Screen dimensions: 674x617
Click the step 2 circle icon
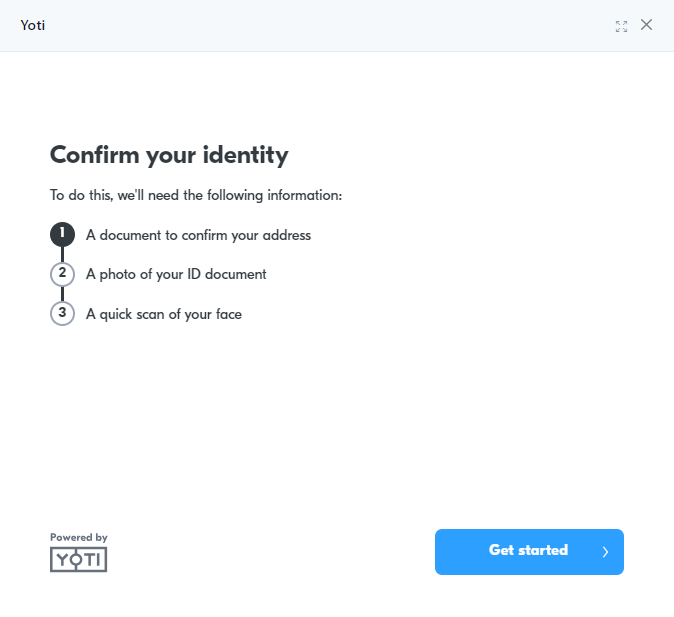pyautogui.click(x=62, y=274)
